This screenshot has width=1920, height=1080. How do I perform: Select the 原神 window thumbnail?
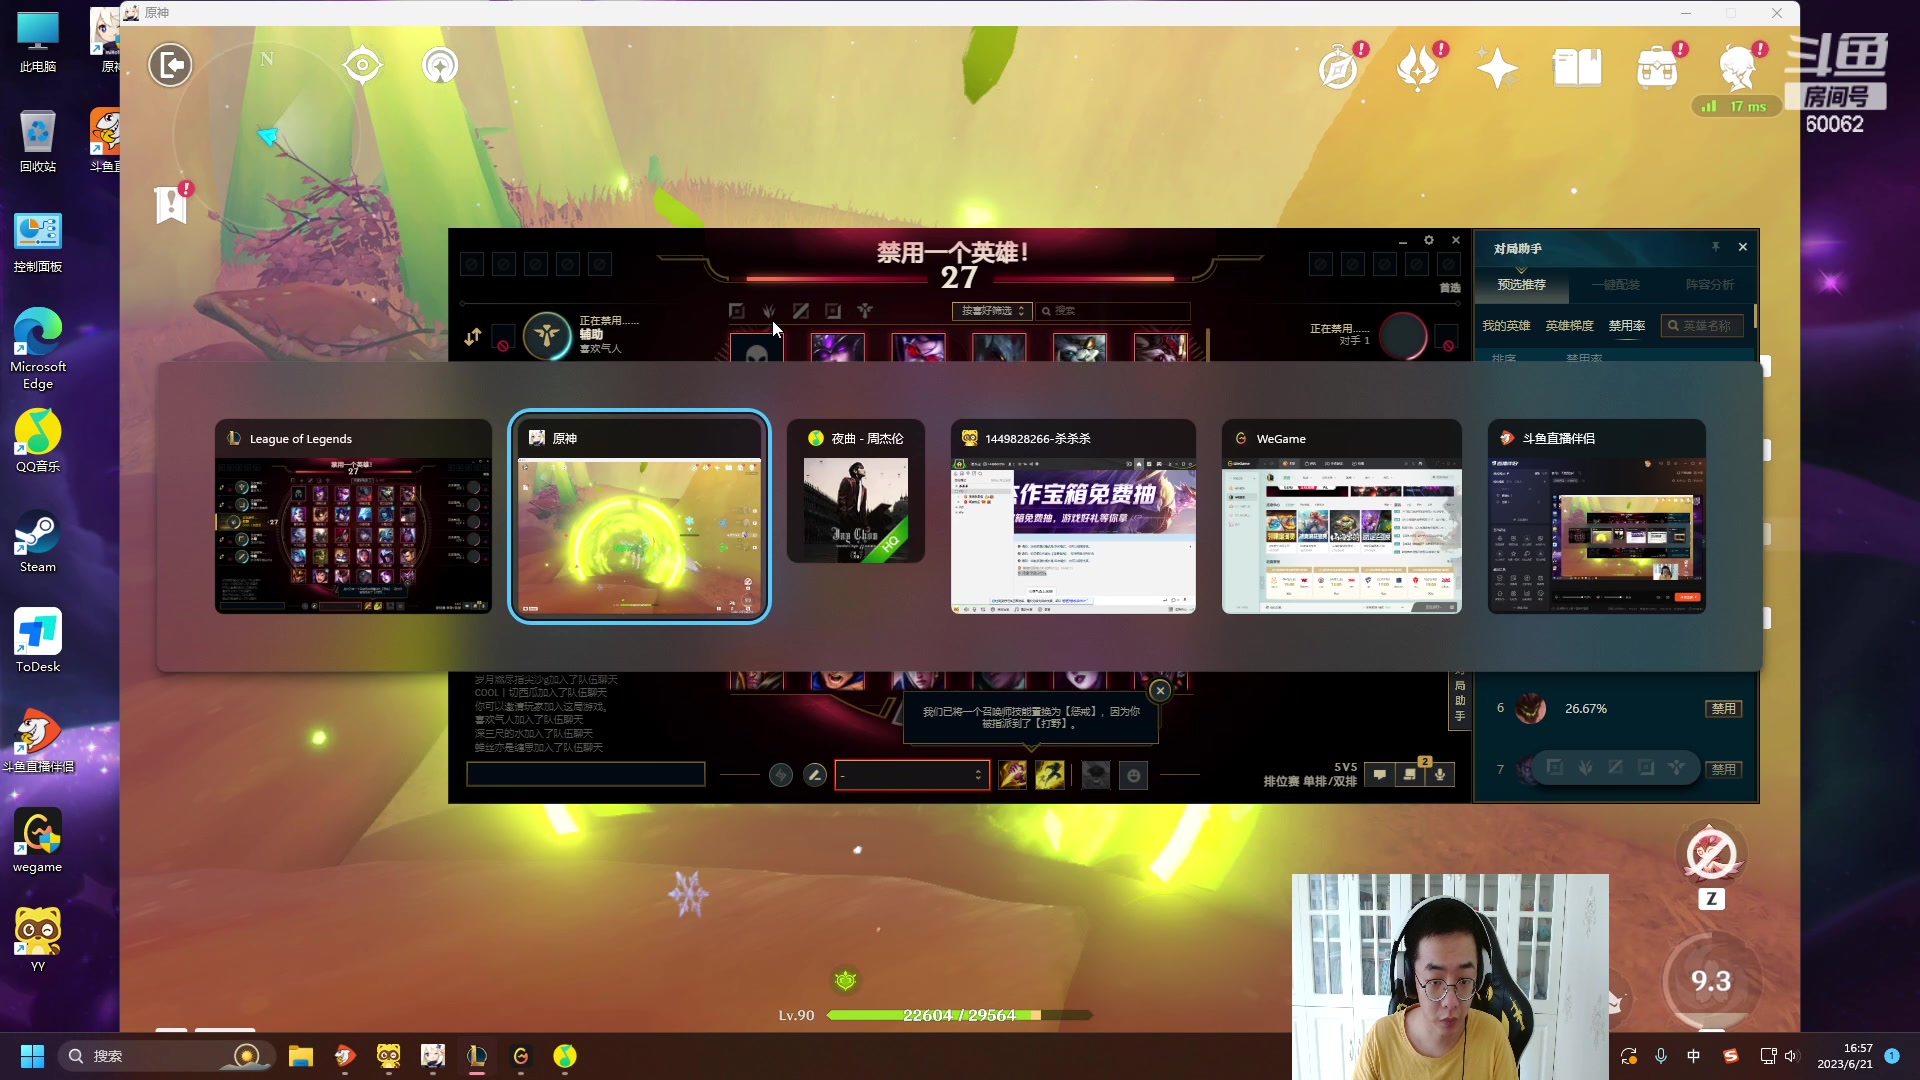640,517
